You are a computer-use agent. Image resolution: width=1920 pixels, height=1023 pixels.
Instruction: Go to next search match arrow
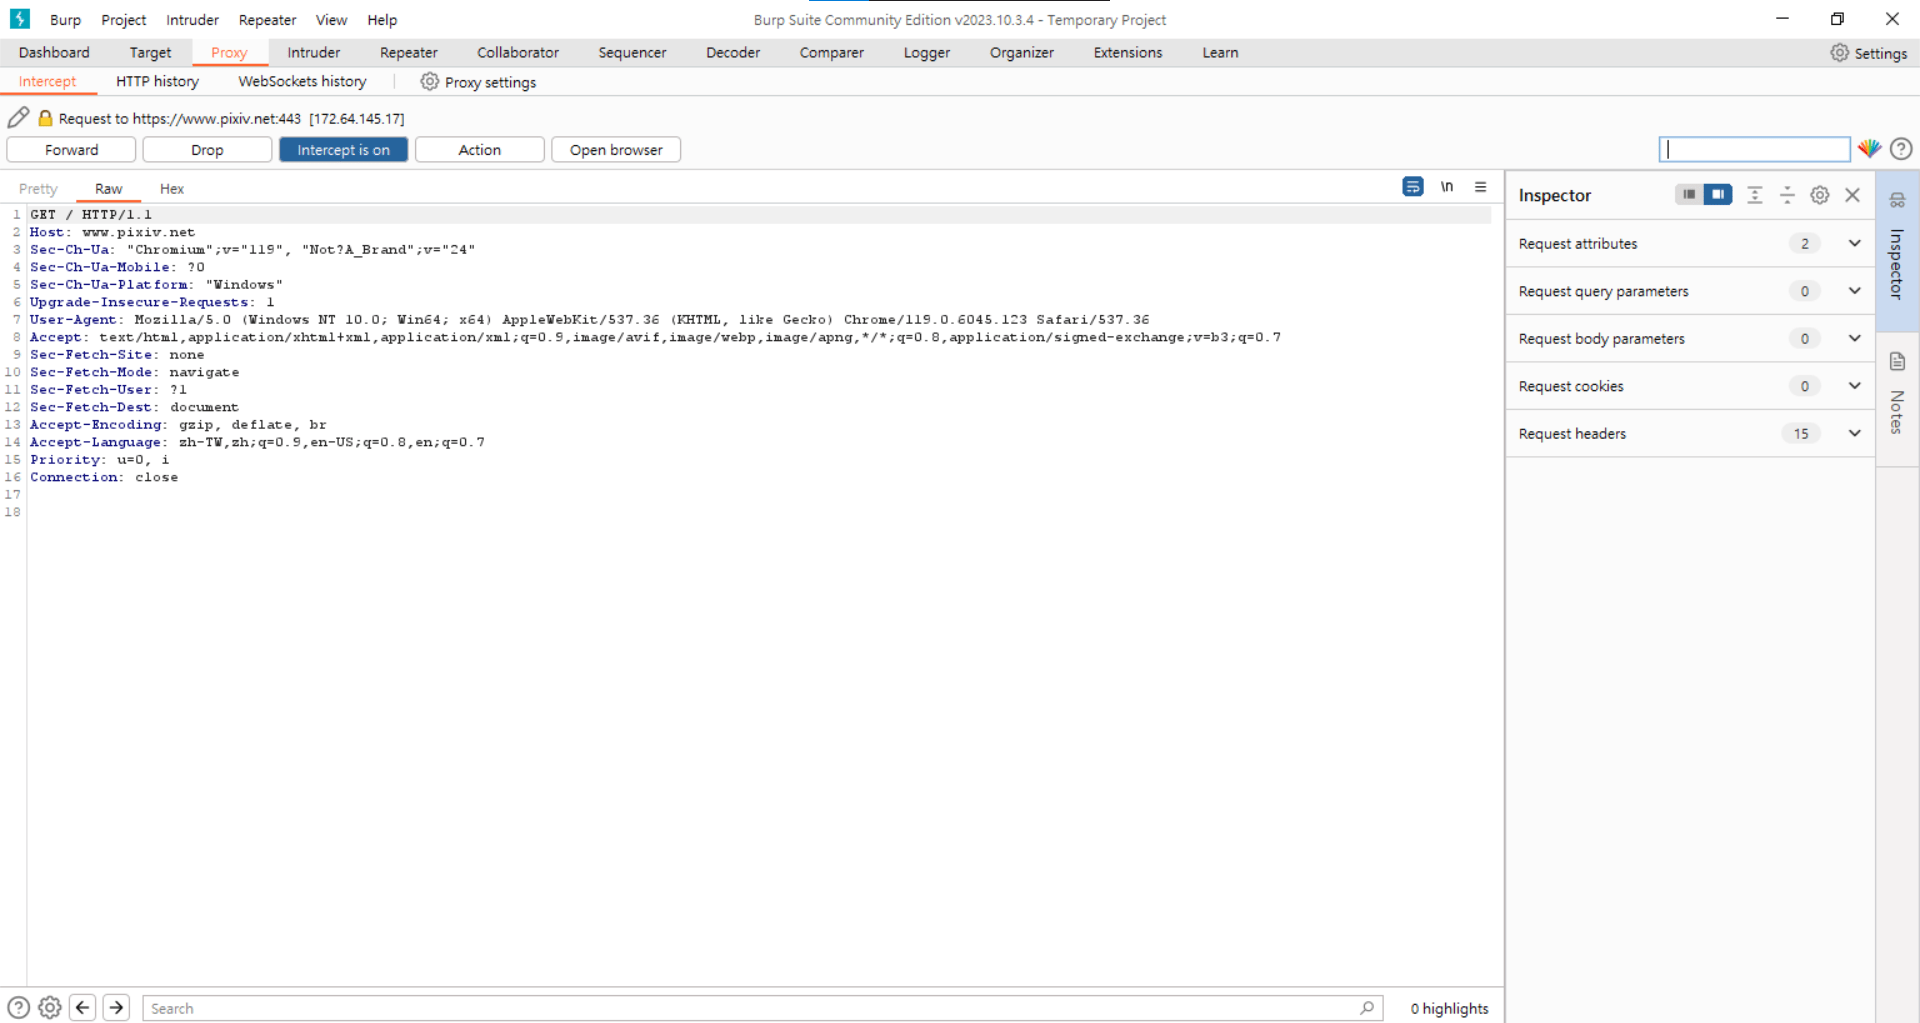click(x=116, y=1008)
